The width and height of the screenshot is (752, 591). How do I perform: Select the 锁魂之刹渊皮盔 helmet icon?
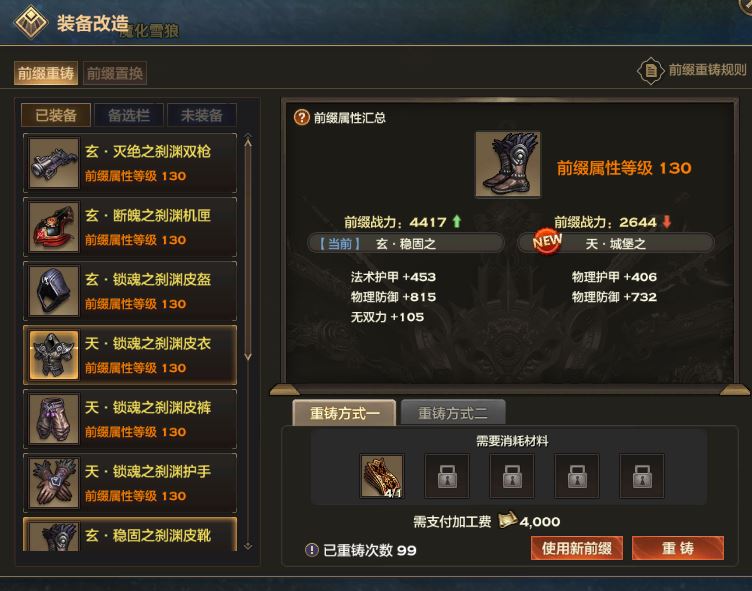click(54, 291)
